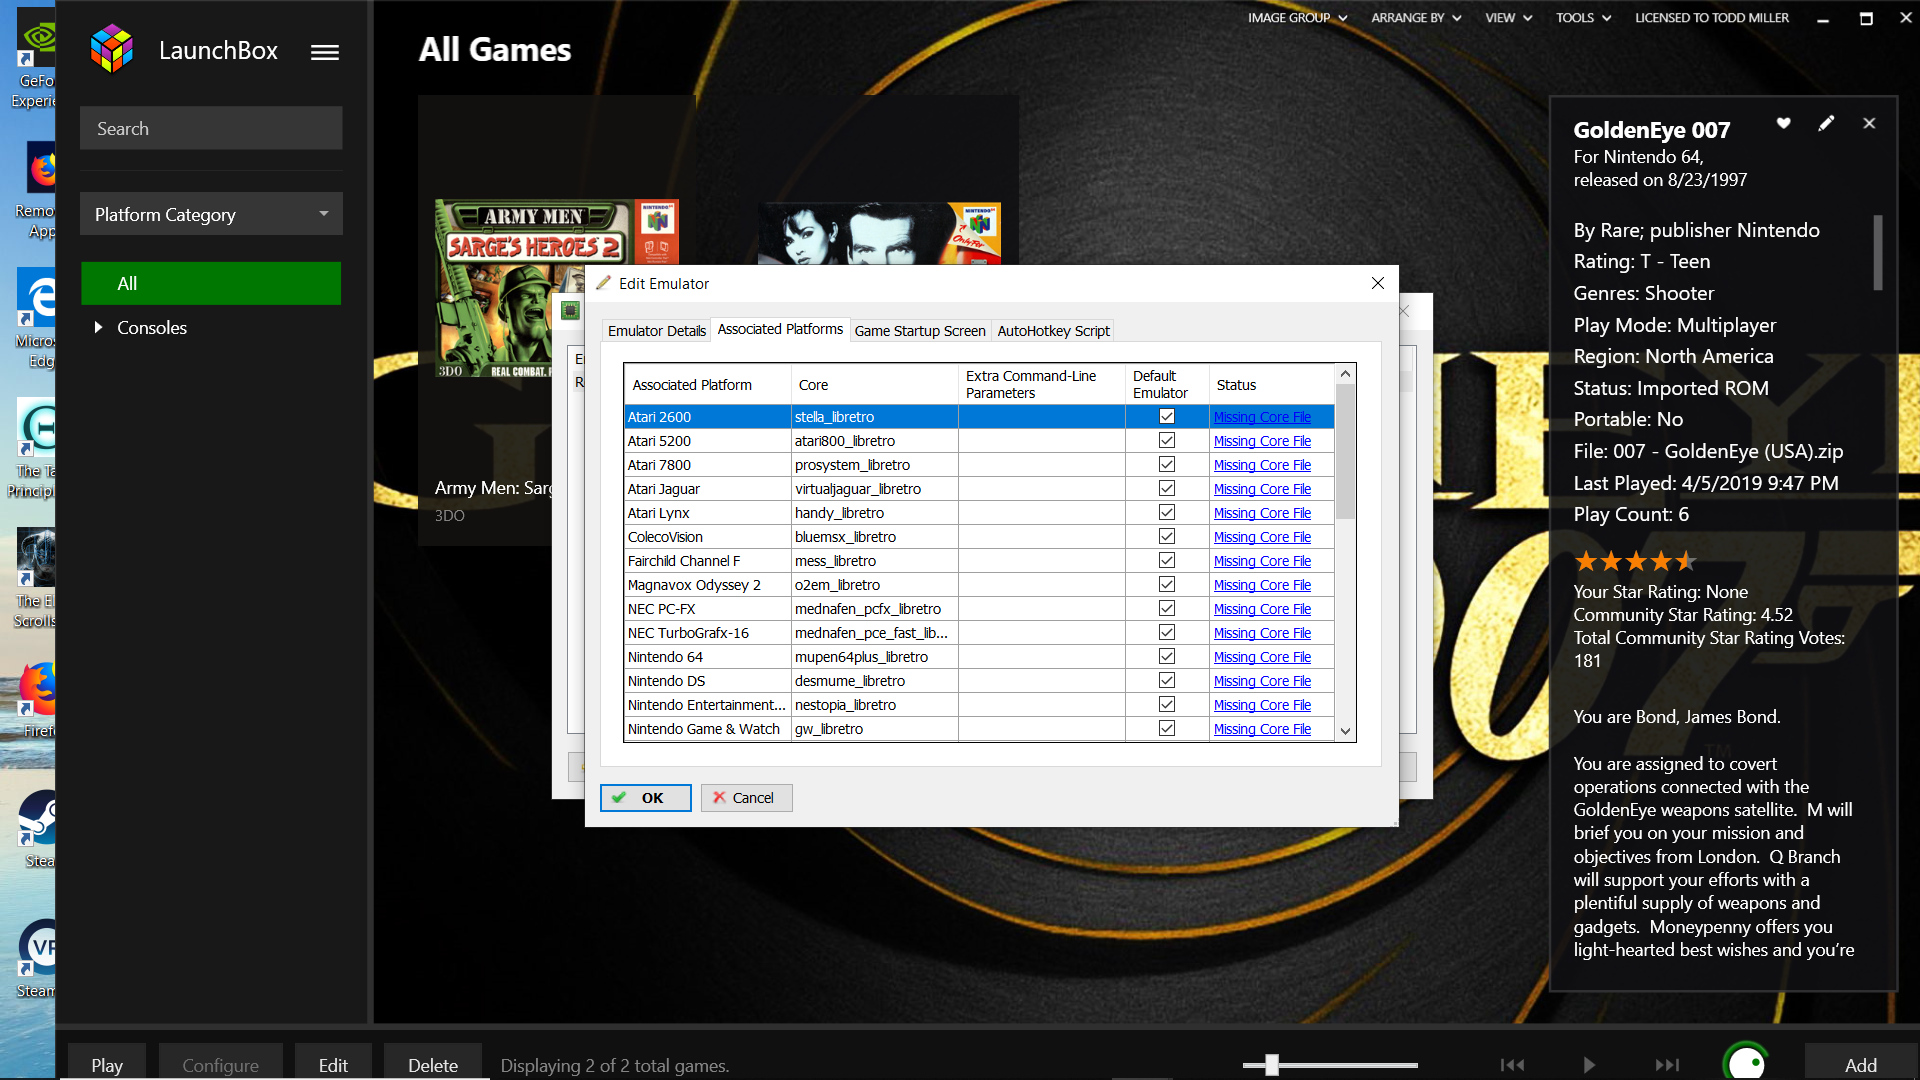Click the Add button

click(1860, 1064)
